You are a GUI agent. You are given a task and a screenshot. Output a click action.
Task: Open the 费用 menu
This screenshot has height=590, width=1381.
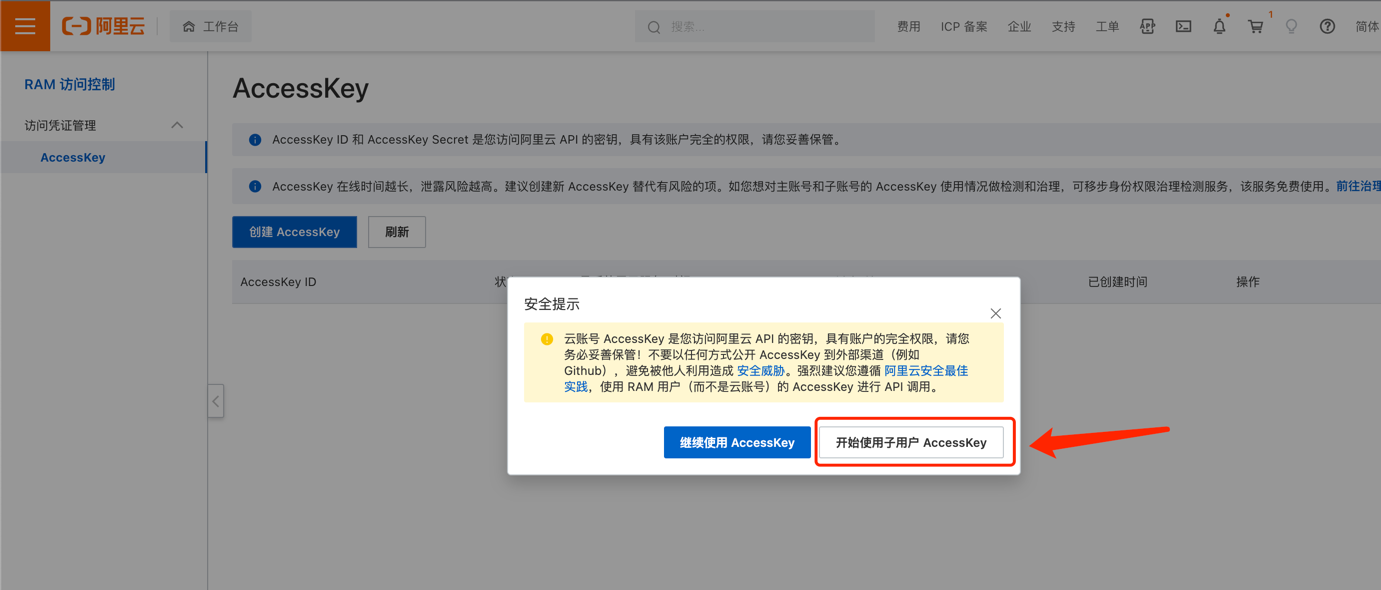pos(908,27)
